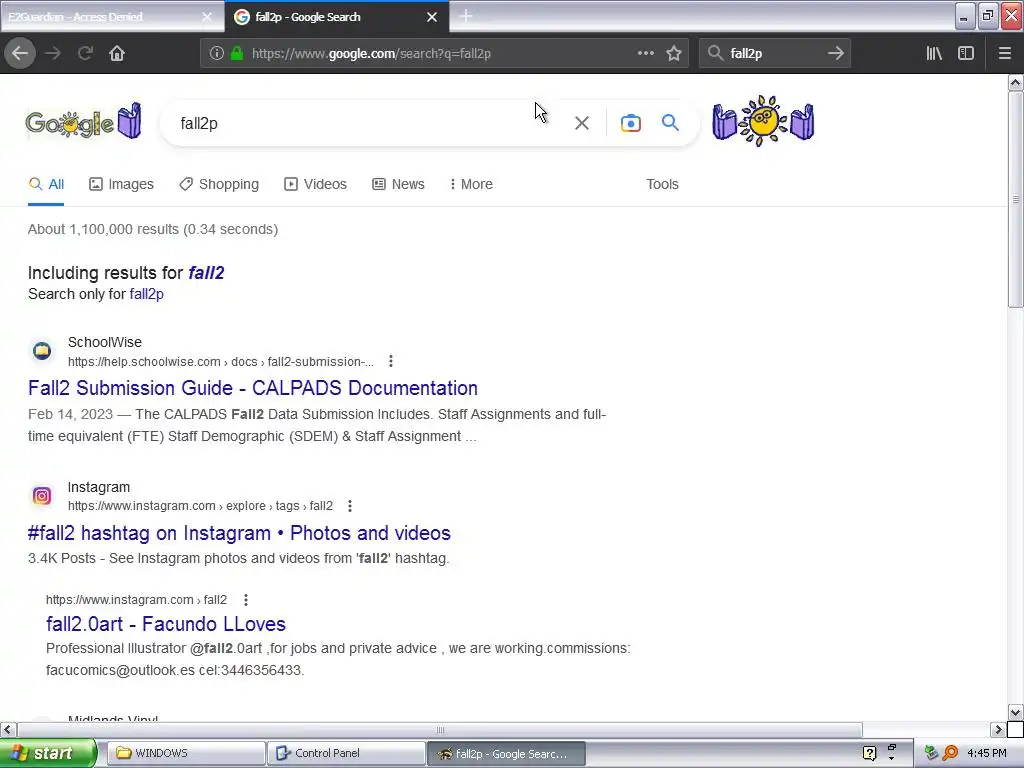Show site information for google.com
This screenshot has height=768, width=1024.
[x=216, y=54]
